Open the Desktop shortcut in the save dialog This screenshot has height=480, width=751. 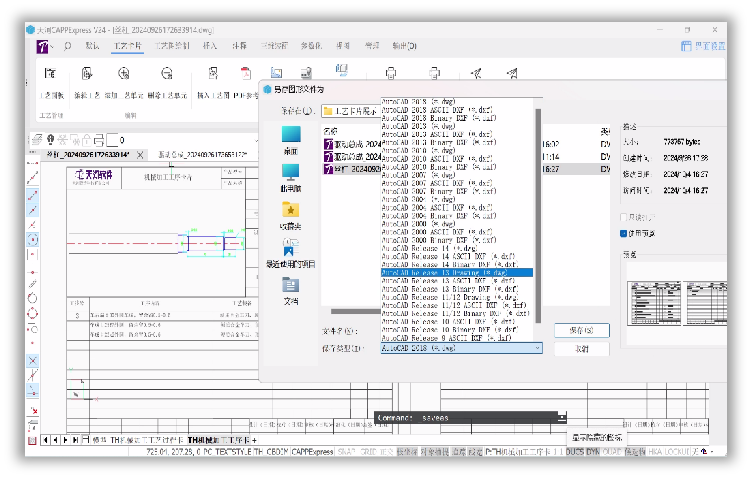coord(291,139)
